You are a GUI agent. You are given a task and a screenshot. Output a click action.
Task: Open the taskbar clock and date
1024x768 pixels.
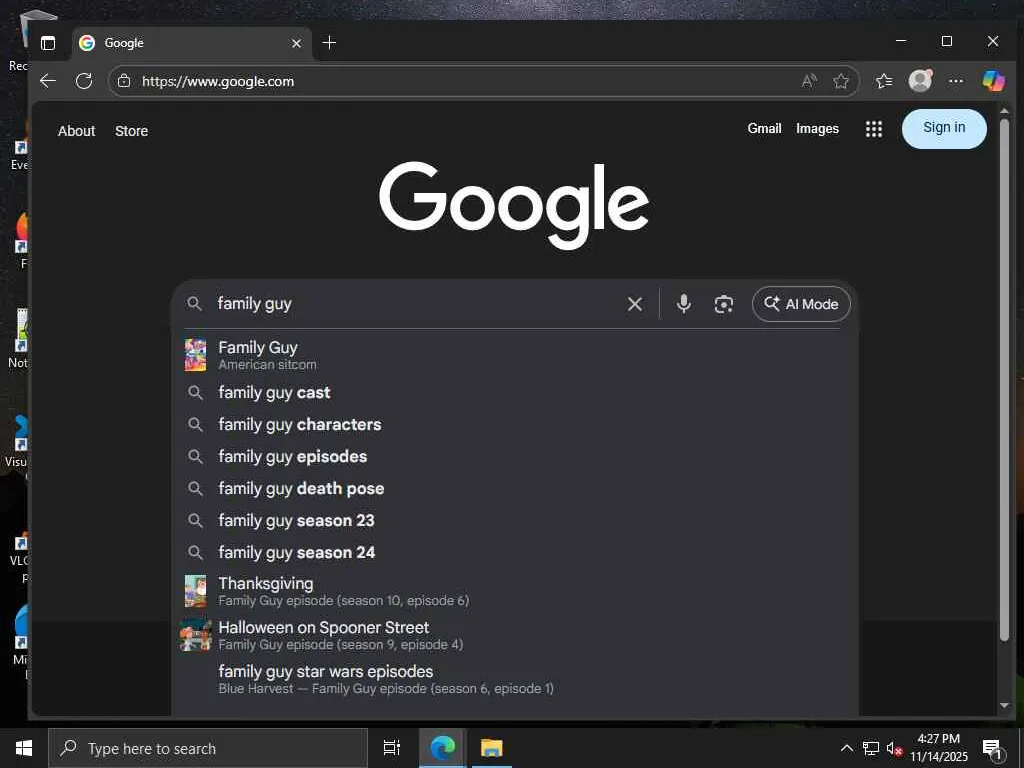(x=938, y=748)
